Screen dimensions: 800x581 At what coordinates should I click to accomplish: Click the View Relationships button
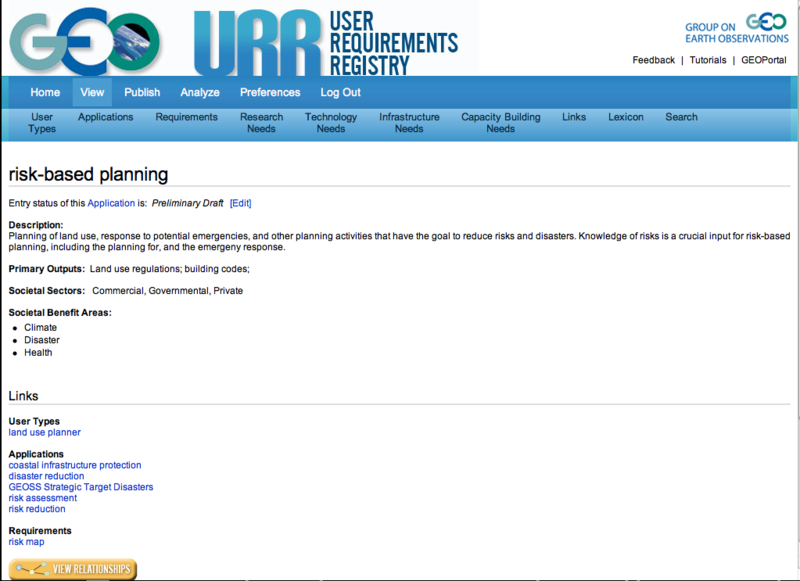[73, 569]
